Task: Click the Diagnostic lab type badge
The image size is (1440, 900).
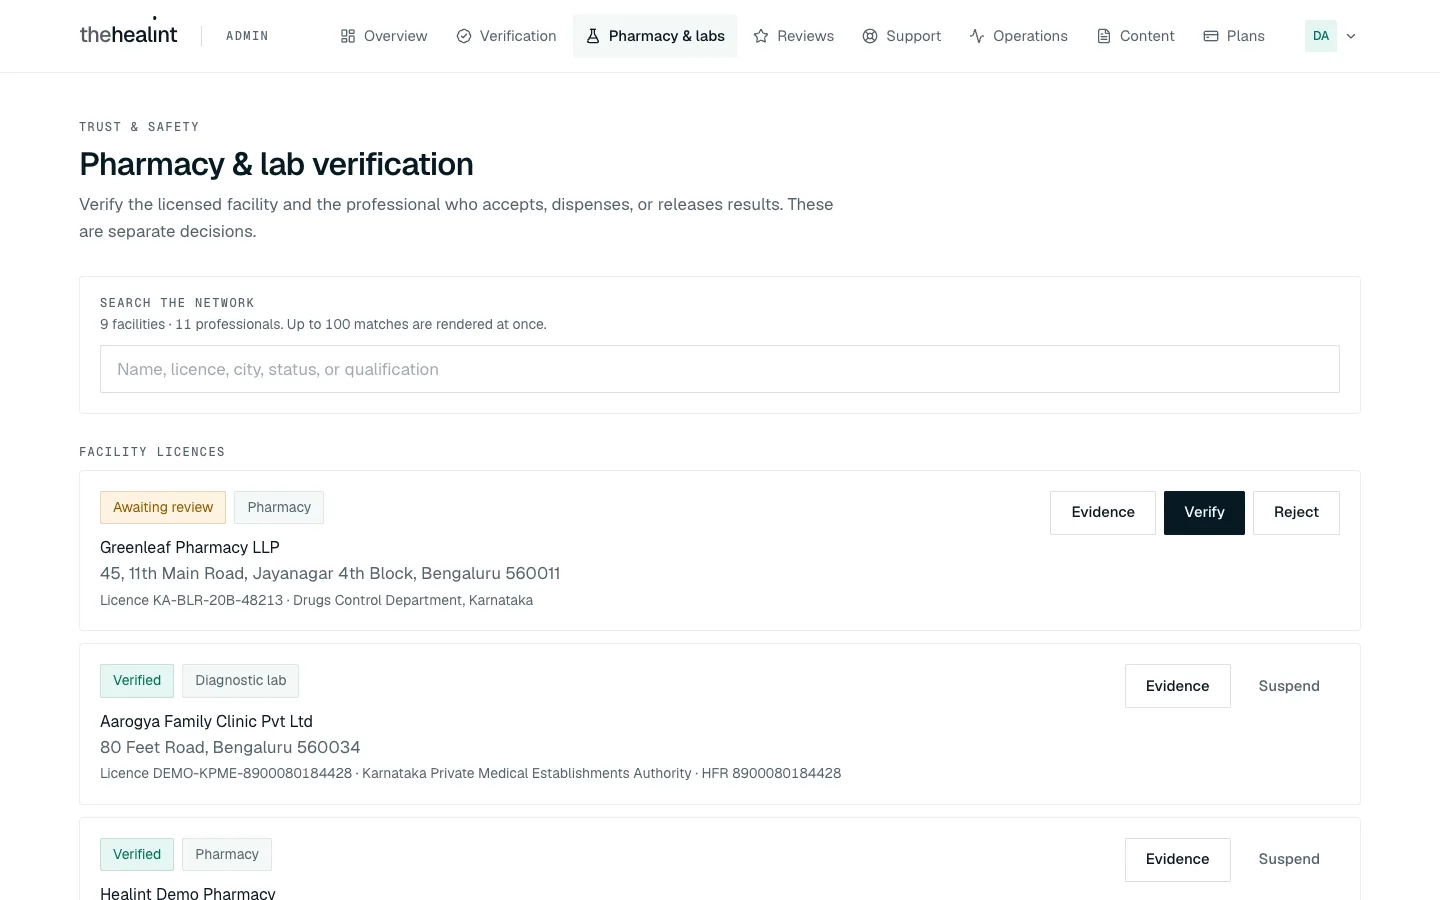Action: point(241,681)
